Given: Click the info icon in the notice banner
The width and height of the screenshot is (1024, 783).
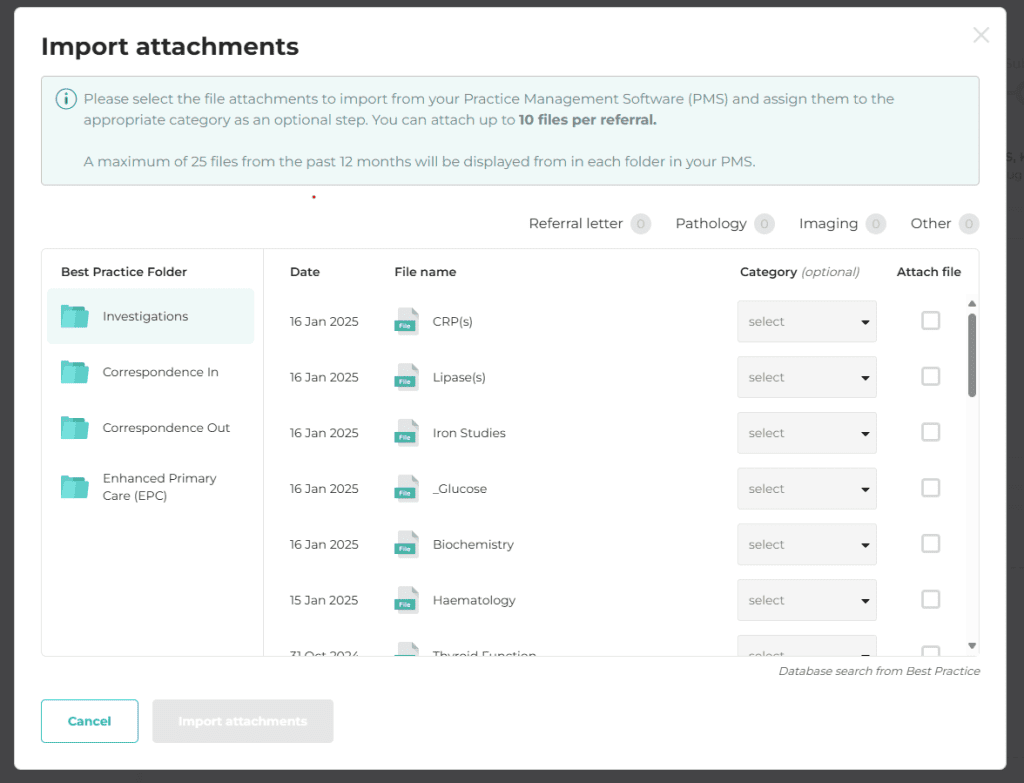Looking at the screenshot, I should [66, 99].
